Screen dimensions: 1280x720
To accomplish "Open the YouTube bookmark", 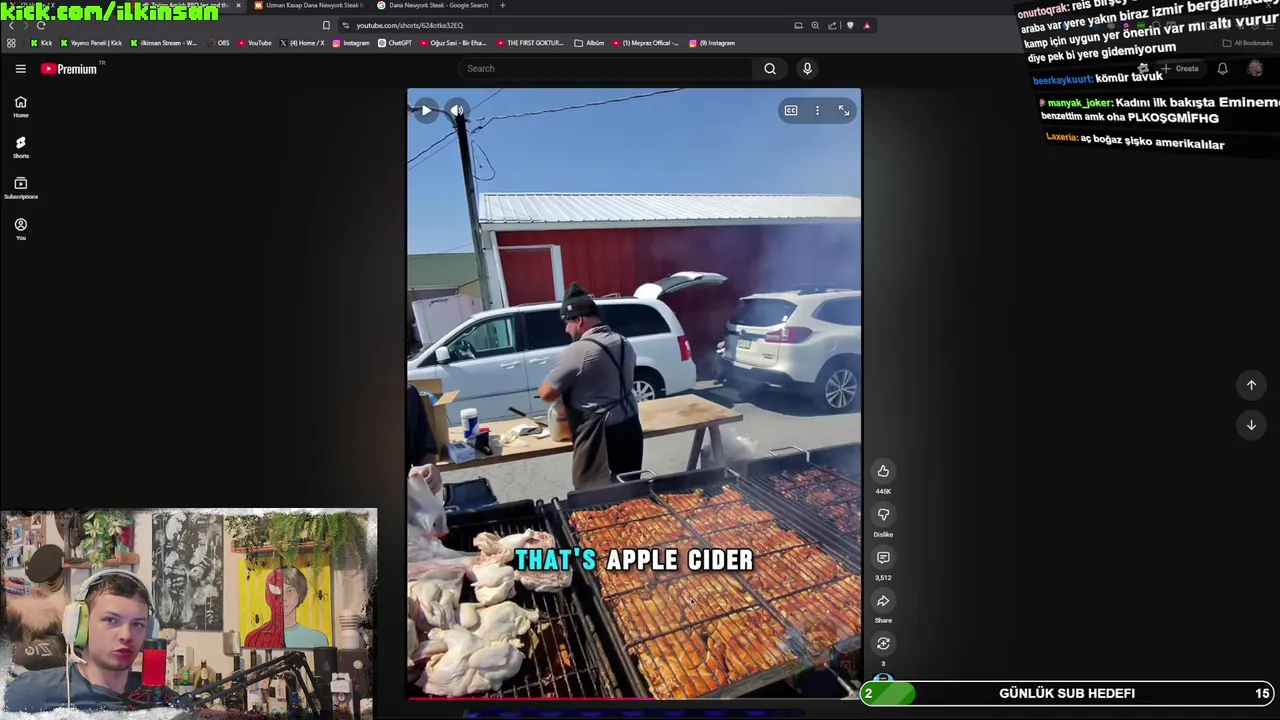I will [x=254, y=43].
